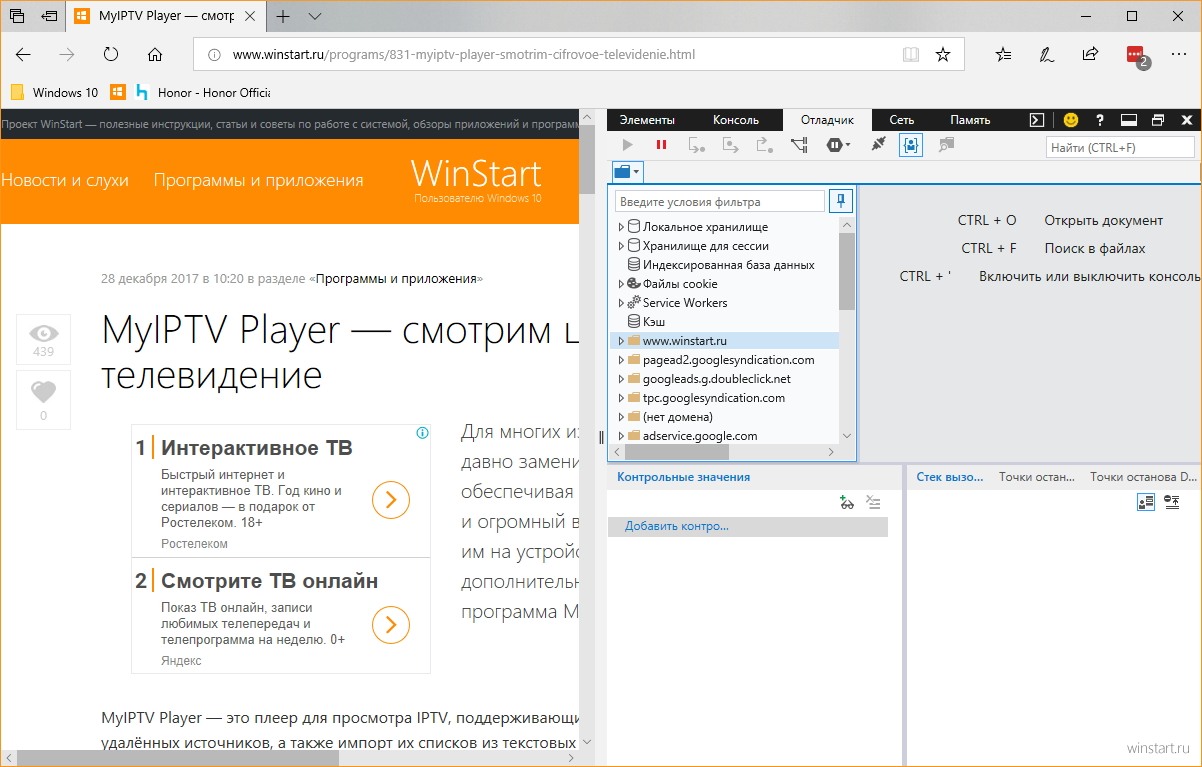Open the Точки останова D... tab
This screenshot has height=767, width=1202.
click(x=1143, y=477)
